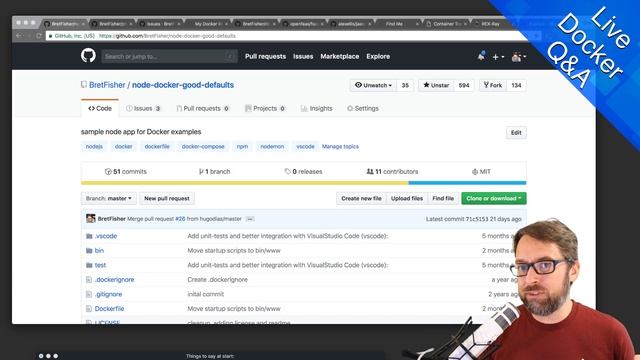Open the .dockerignore file name
Viewport: 640px width, 360px height.
[115, 280]
